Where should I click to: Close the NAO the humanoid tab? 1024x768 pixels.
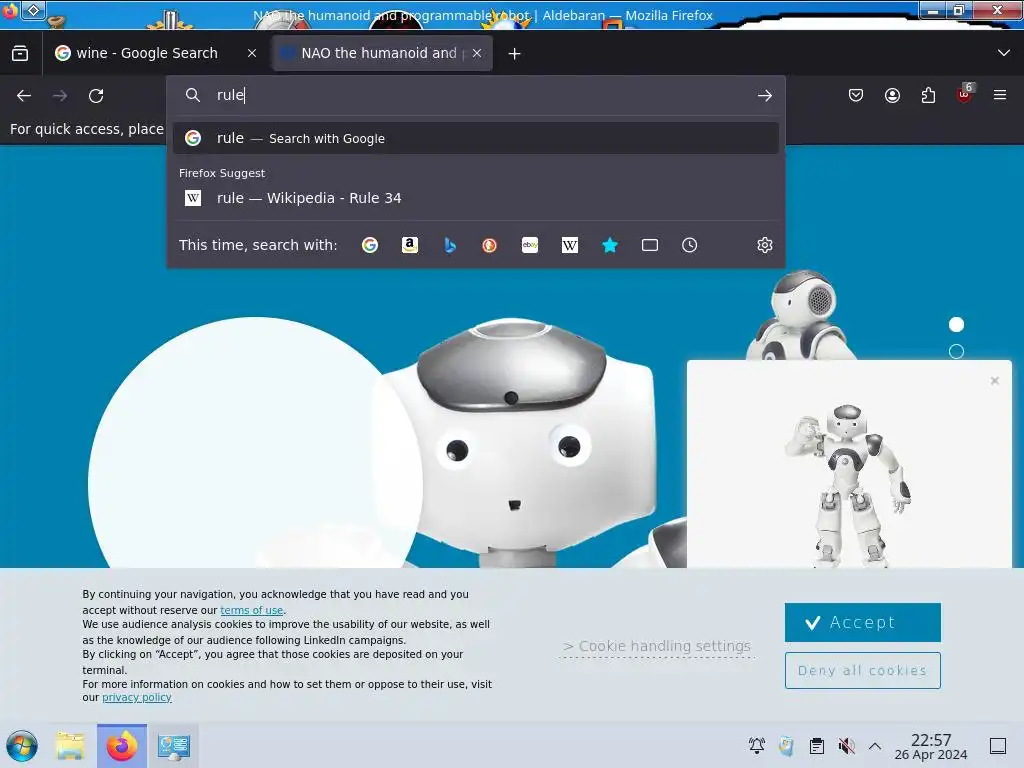tap(477, 54)
